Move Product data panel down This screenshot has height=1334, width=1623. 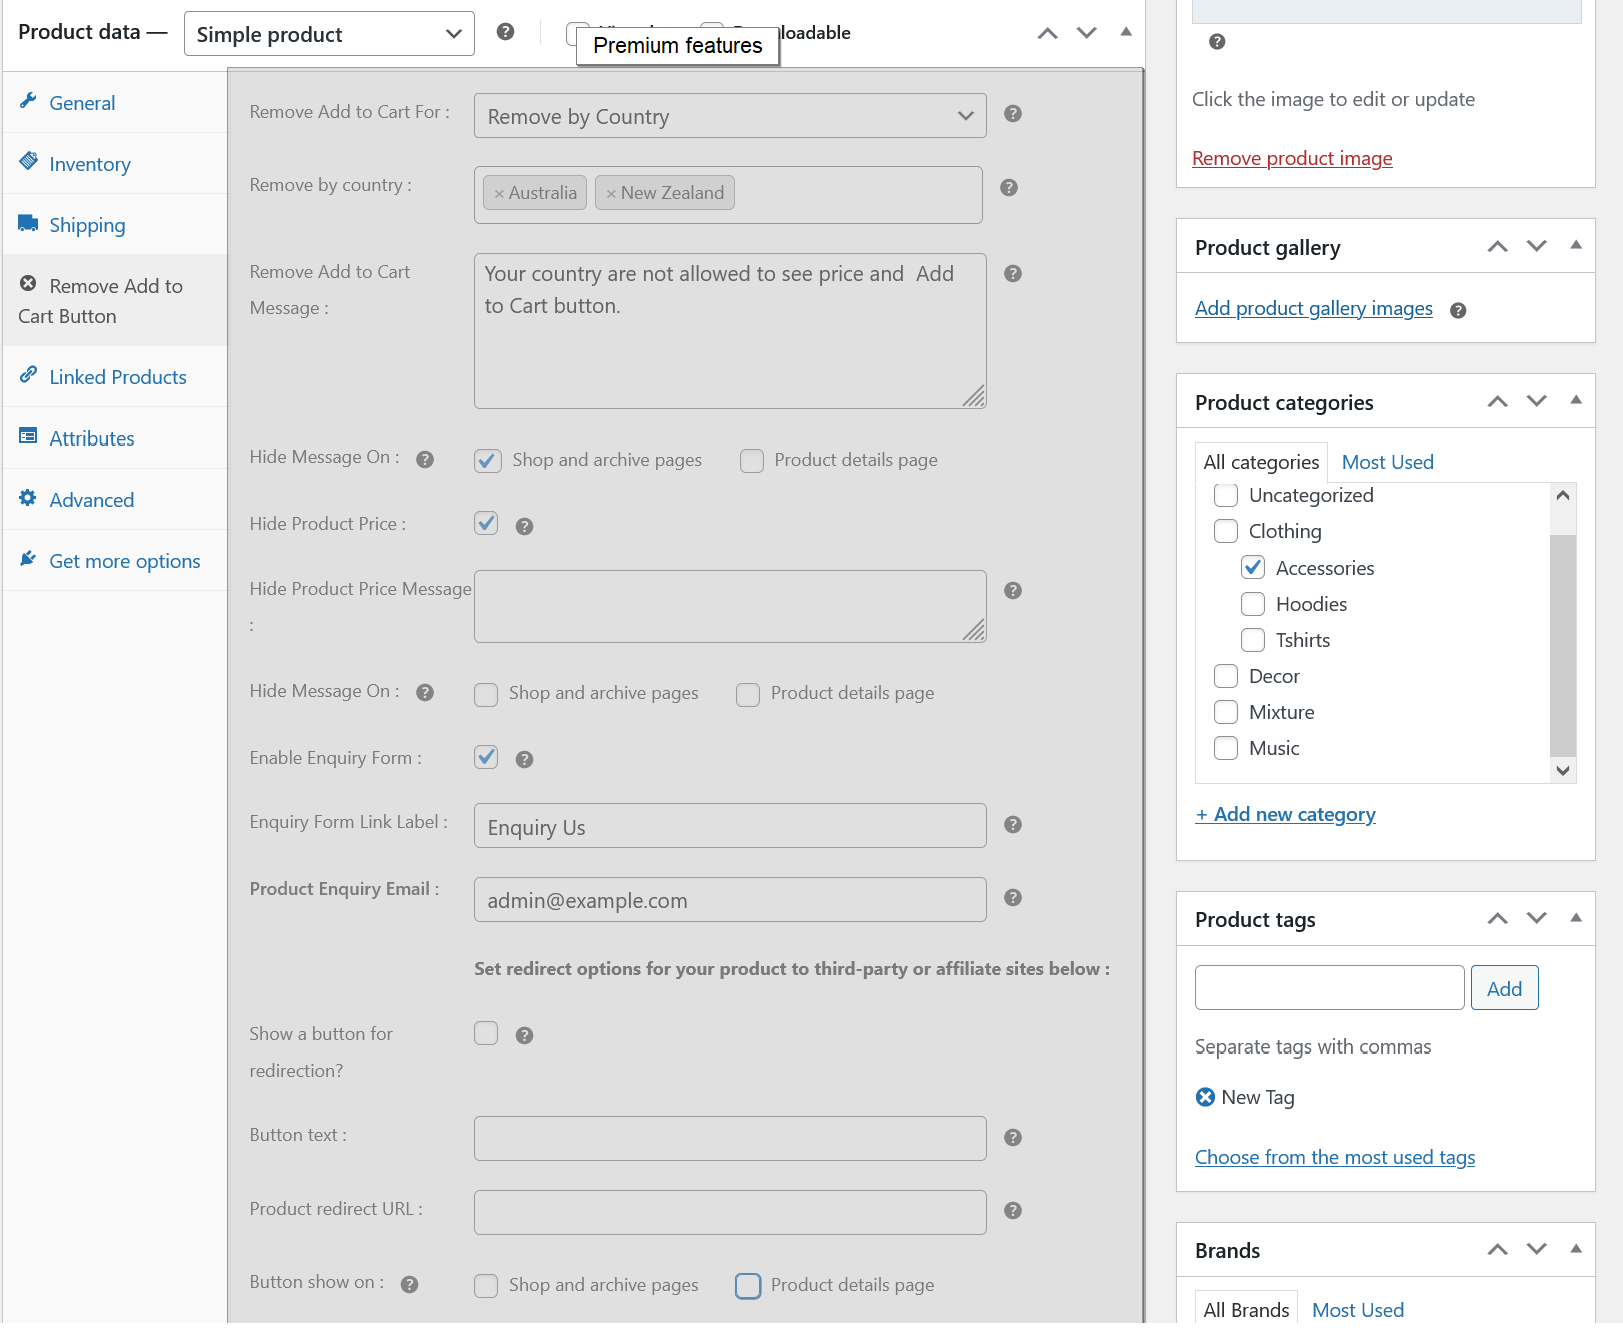point(1087,33)
